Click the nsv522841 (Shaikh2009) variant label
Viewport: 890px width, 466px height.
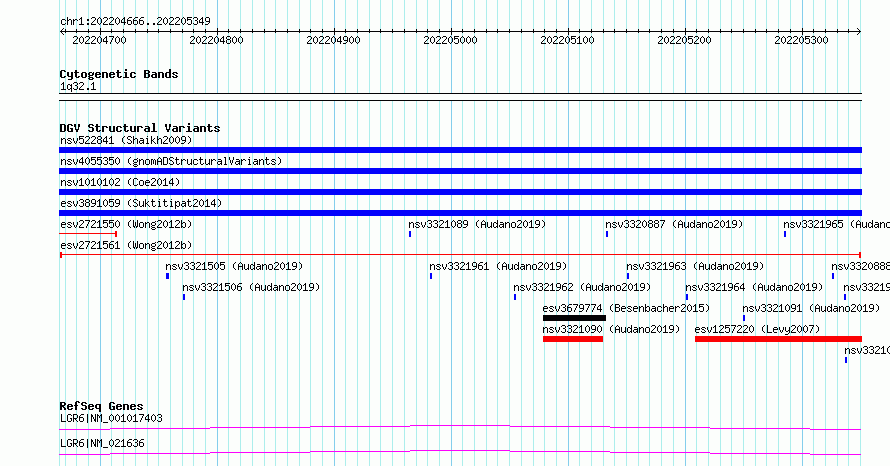pos(126,140)
